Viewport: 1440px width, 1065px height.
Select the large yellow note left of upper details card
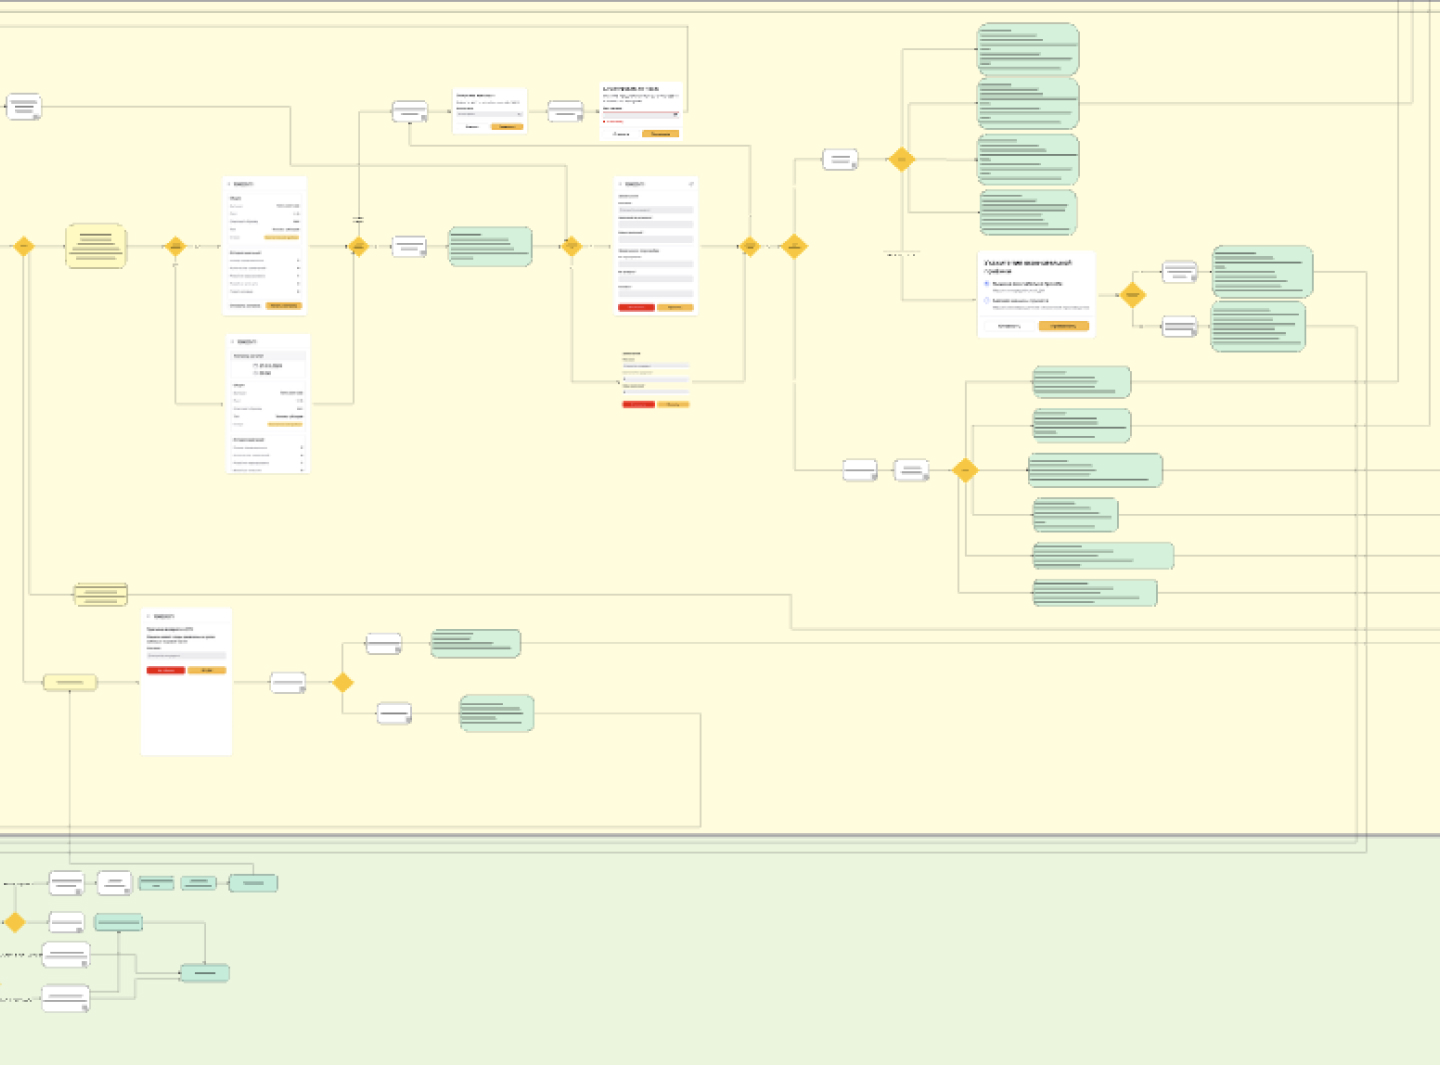[x=96, y=246]
